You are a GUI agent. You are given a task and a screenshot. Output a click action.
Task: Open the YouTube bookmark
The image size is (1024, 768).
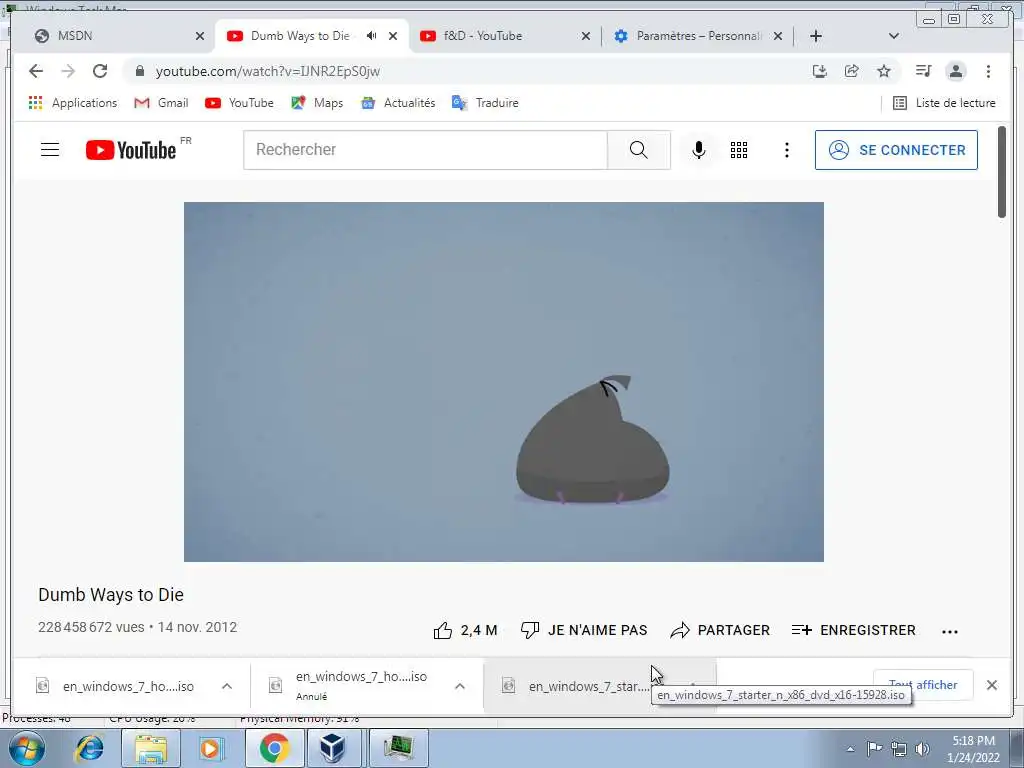[239, 103]
